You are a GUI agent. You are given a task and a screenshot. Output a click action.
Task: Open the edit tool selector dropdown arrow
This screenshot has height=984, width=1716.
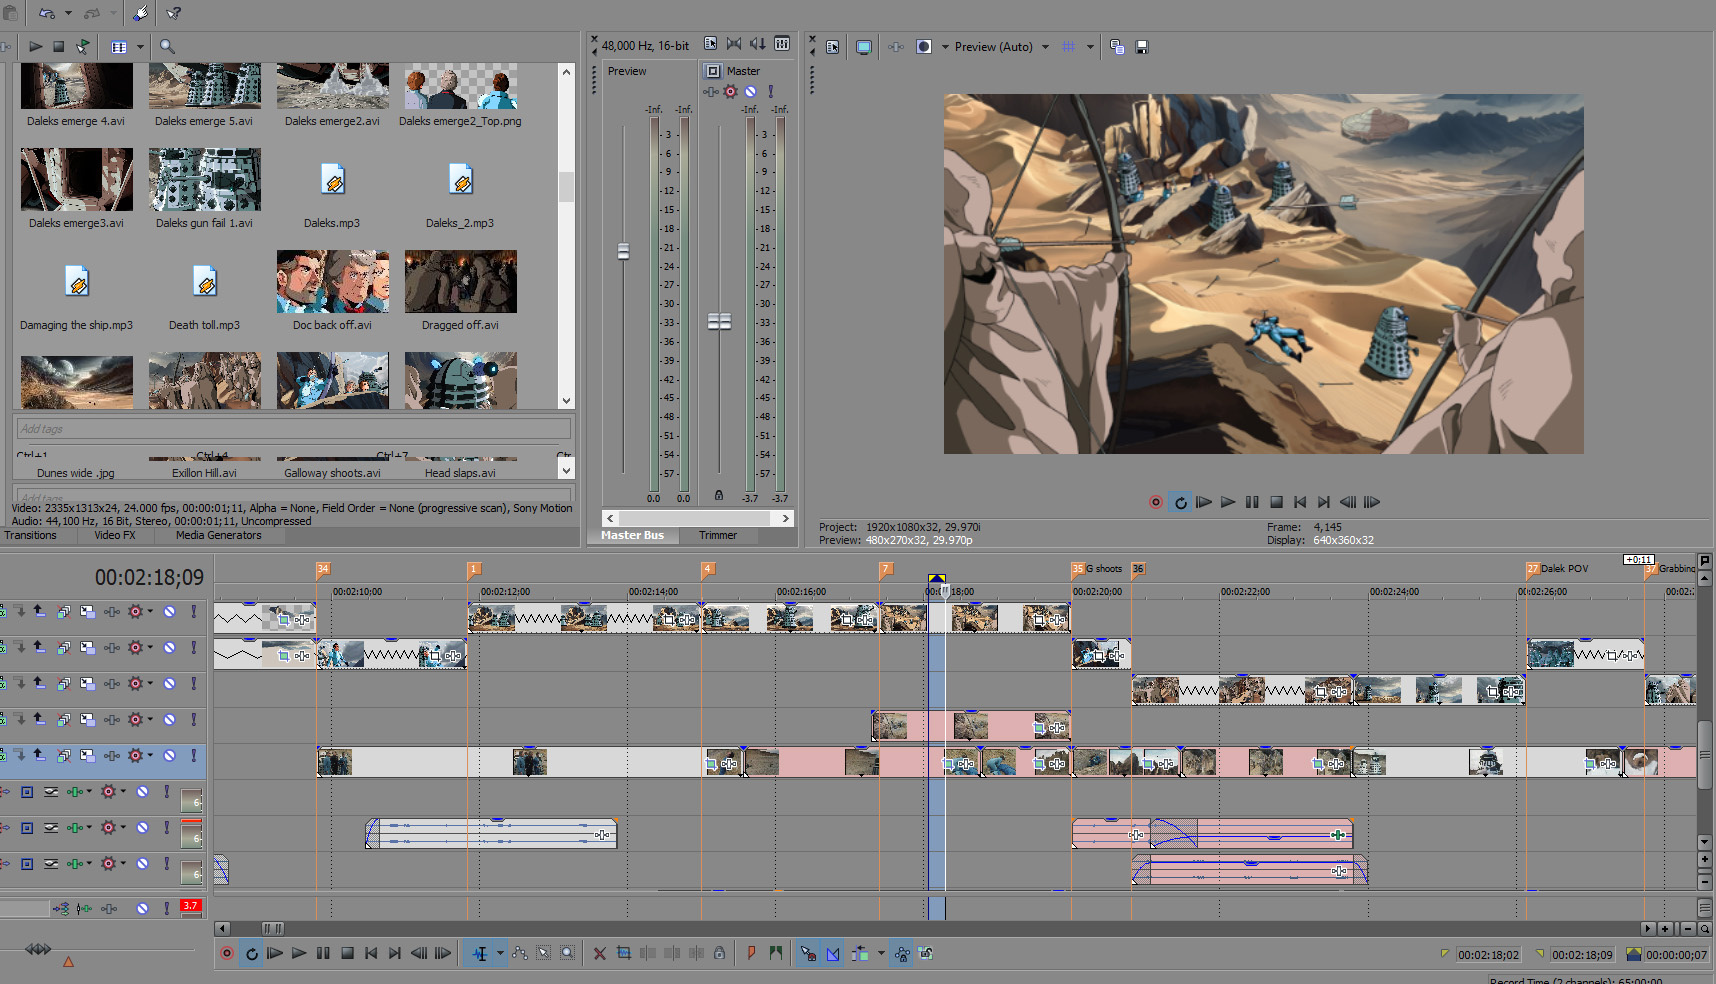coord(500,954)
